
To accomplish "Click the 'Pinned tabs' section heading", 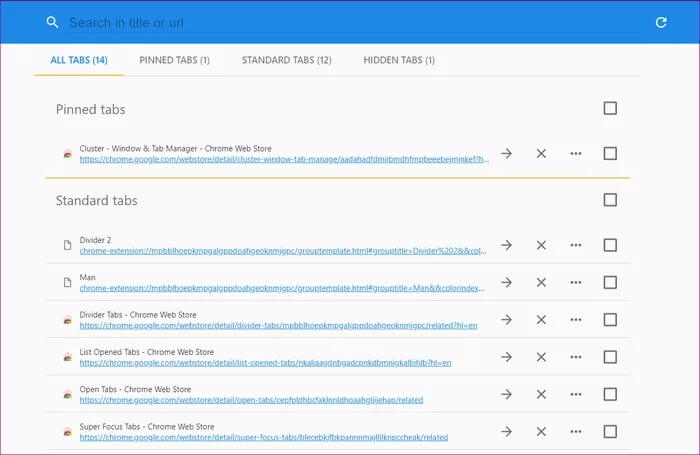I will pos(91,109).
